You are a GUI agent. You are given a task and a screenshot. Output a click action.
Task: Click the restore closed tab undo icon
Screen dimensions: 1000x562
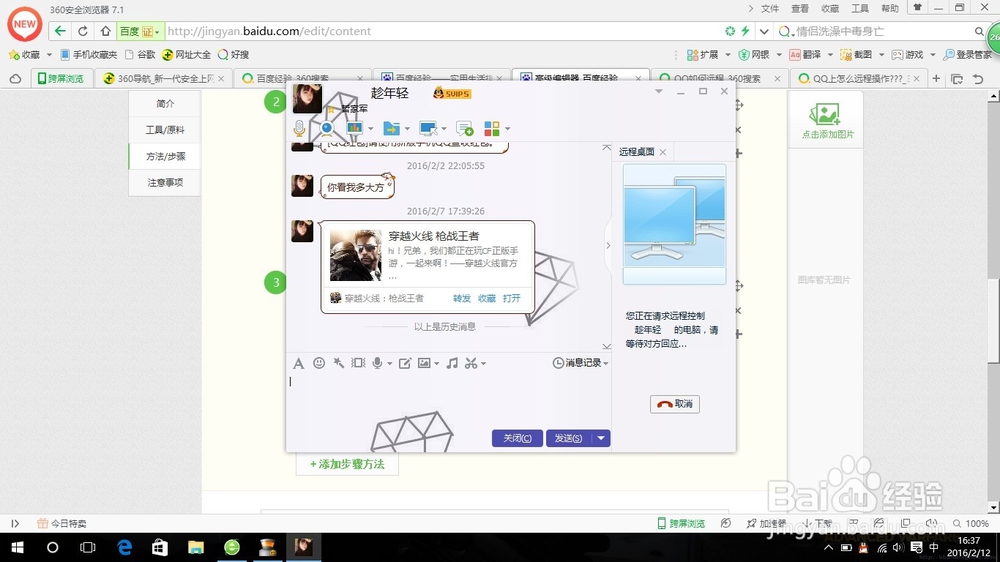[x=978, y=78]
